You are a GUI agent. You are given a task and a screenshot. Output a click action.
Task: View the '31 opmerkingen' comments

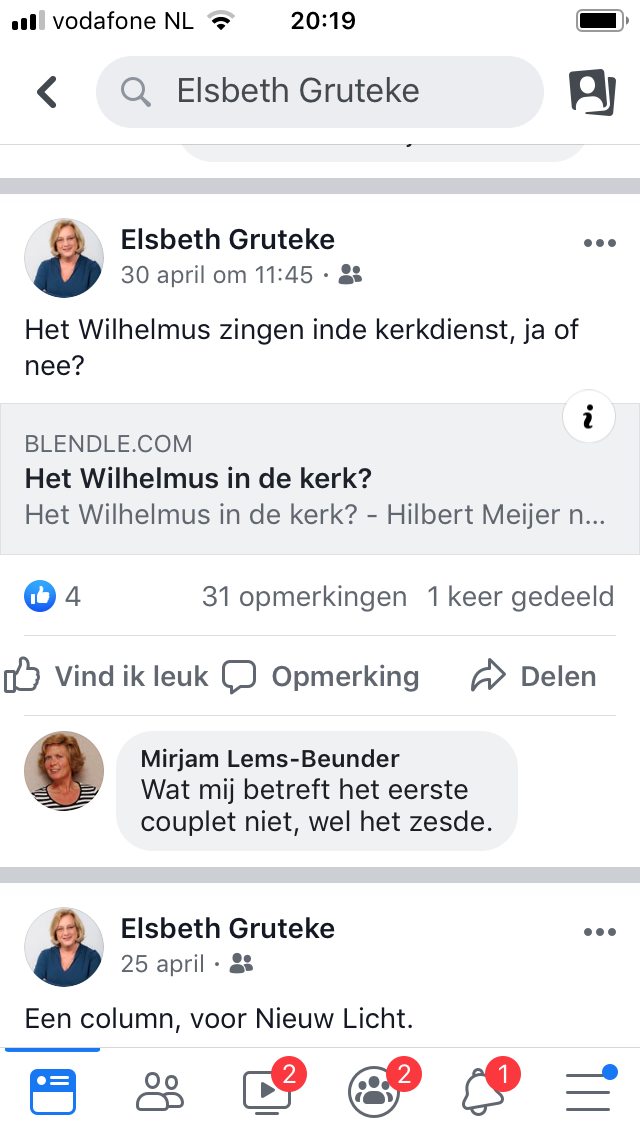(x=304, y=597)
